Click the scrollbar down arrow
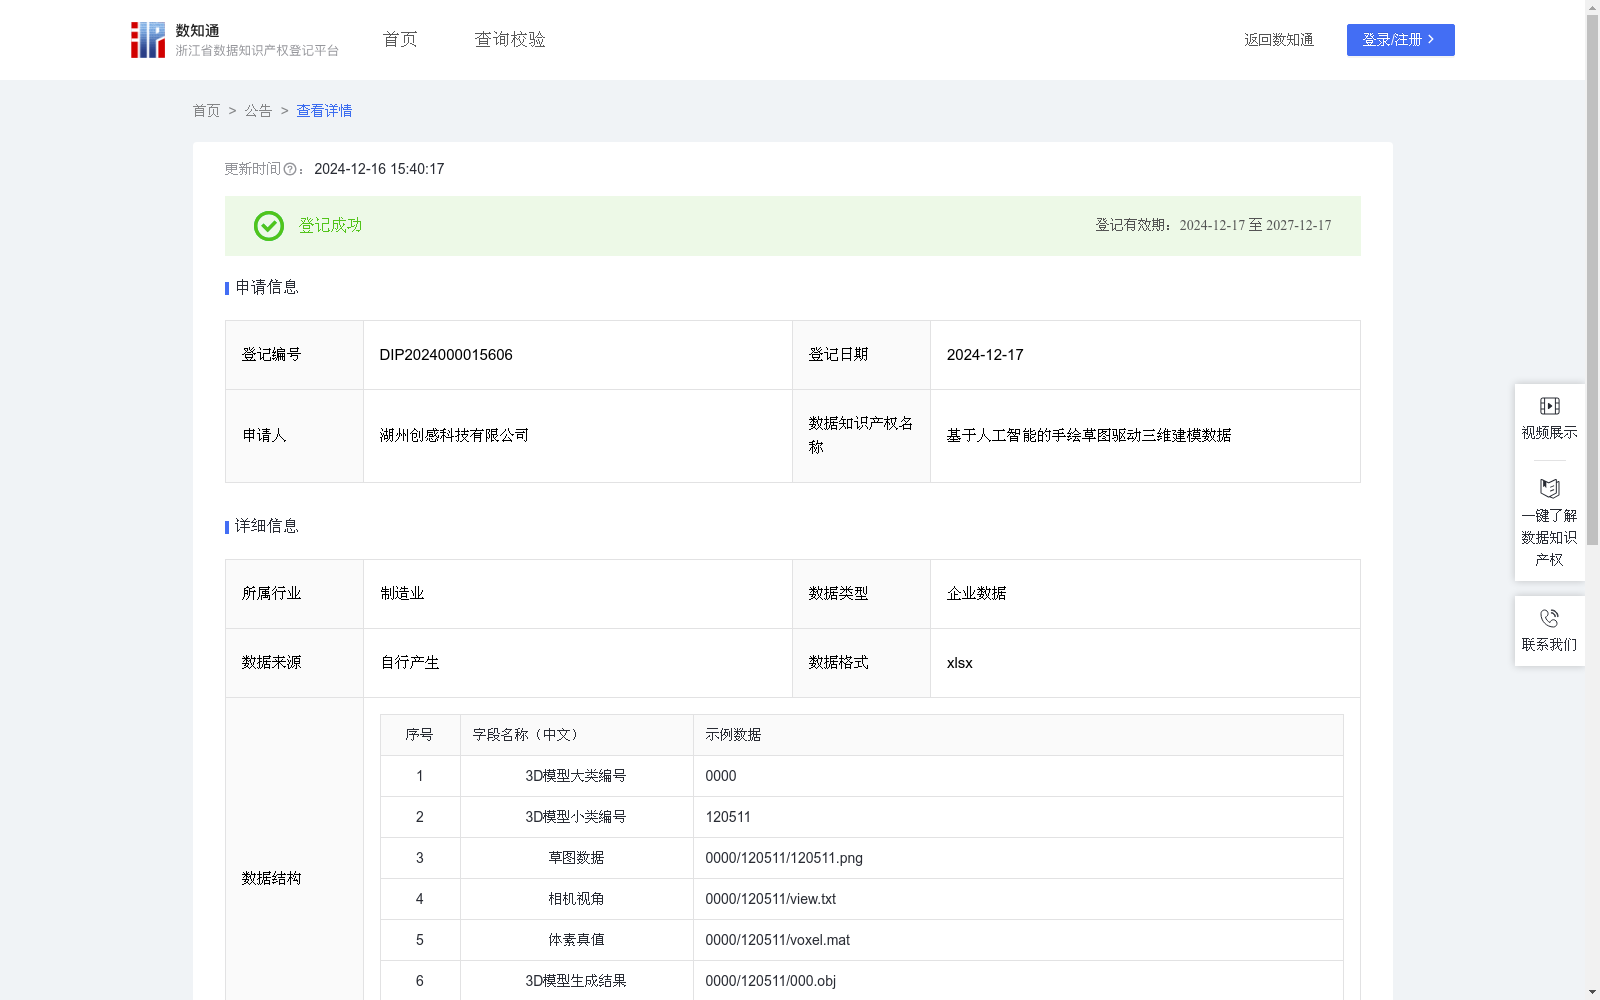 [1592, 992]
